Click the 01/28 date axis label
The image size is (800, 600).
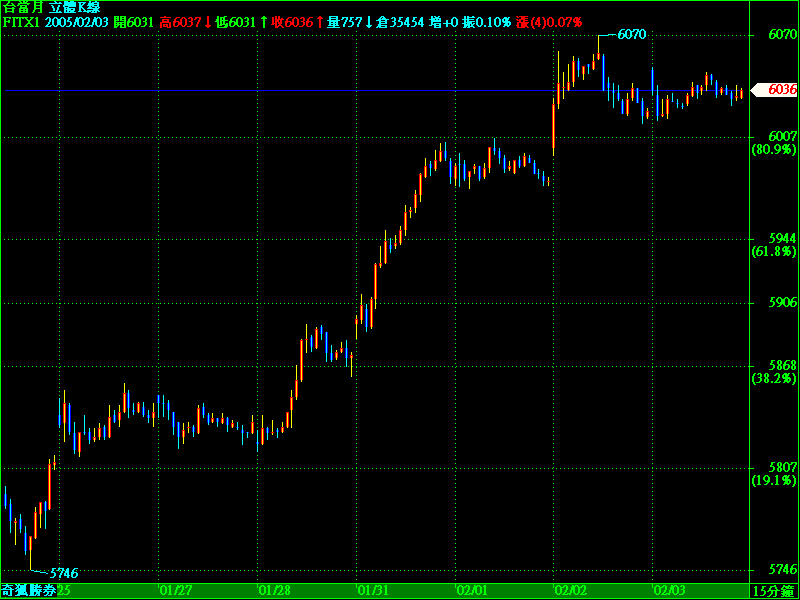pyautogui.click(x=274, y=591)
